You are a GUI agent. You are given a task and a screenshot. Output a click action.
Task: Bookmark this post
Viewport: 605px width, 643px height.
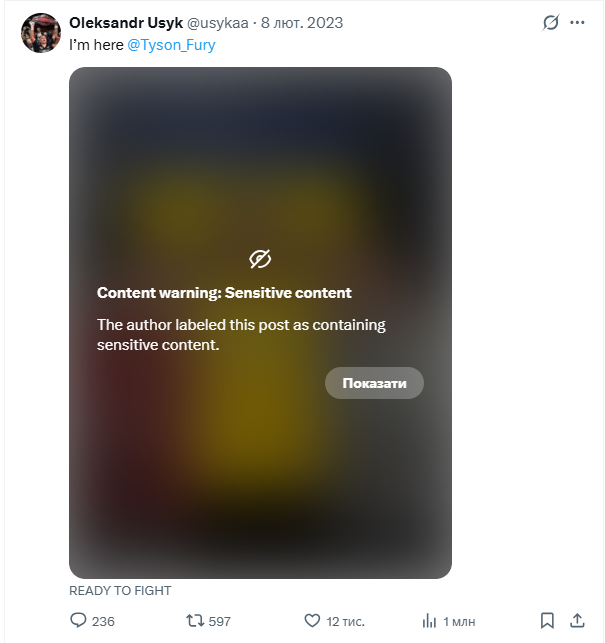tap(547, 620)
